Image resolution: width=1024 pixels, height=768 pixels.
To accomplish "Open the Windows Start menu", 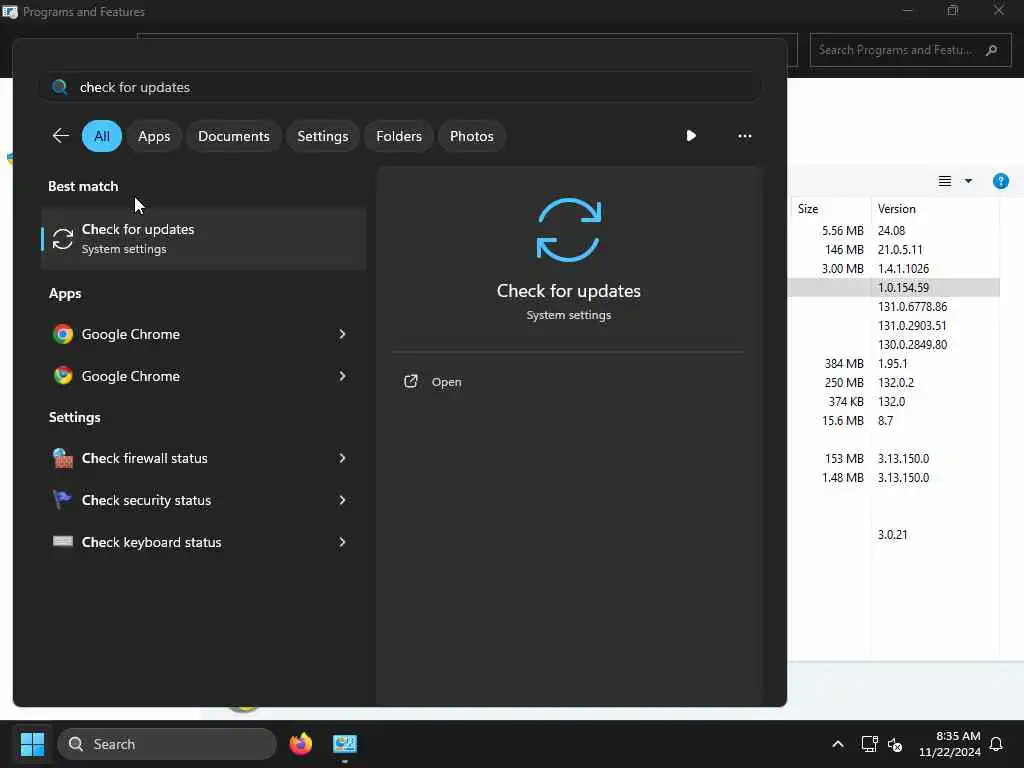I will (x=32, y=744).
